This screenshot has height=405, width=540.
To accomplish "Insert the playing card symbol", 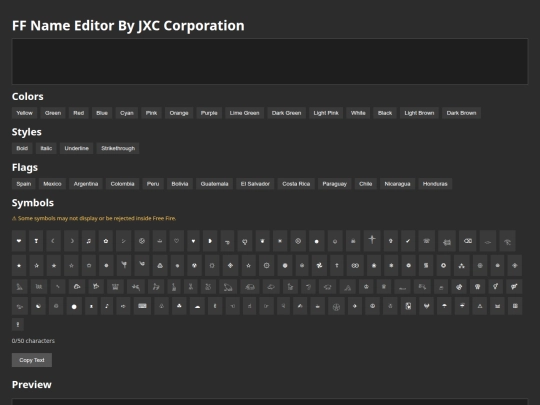I will pos(408,306).
